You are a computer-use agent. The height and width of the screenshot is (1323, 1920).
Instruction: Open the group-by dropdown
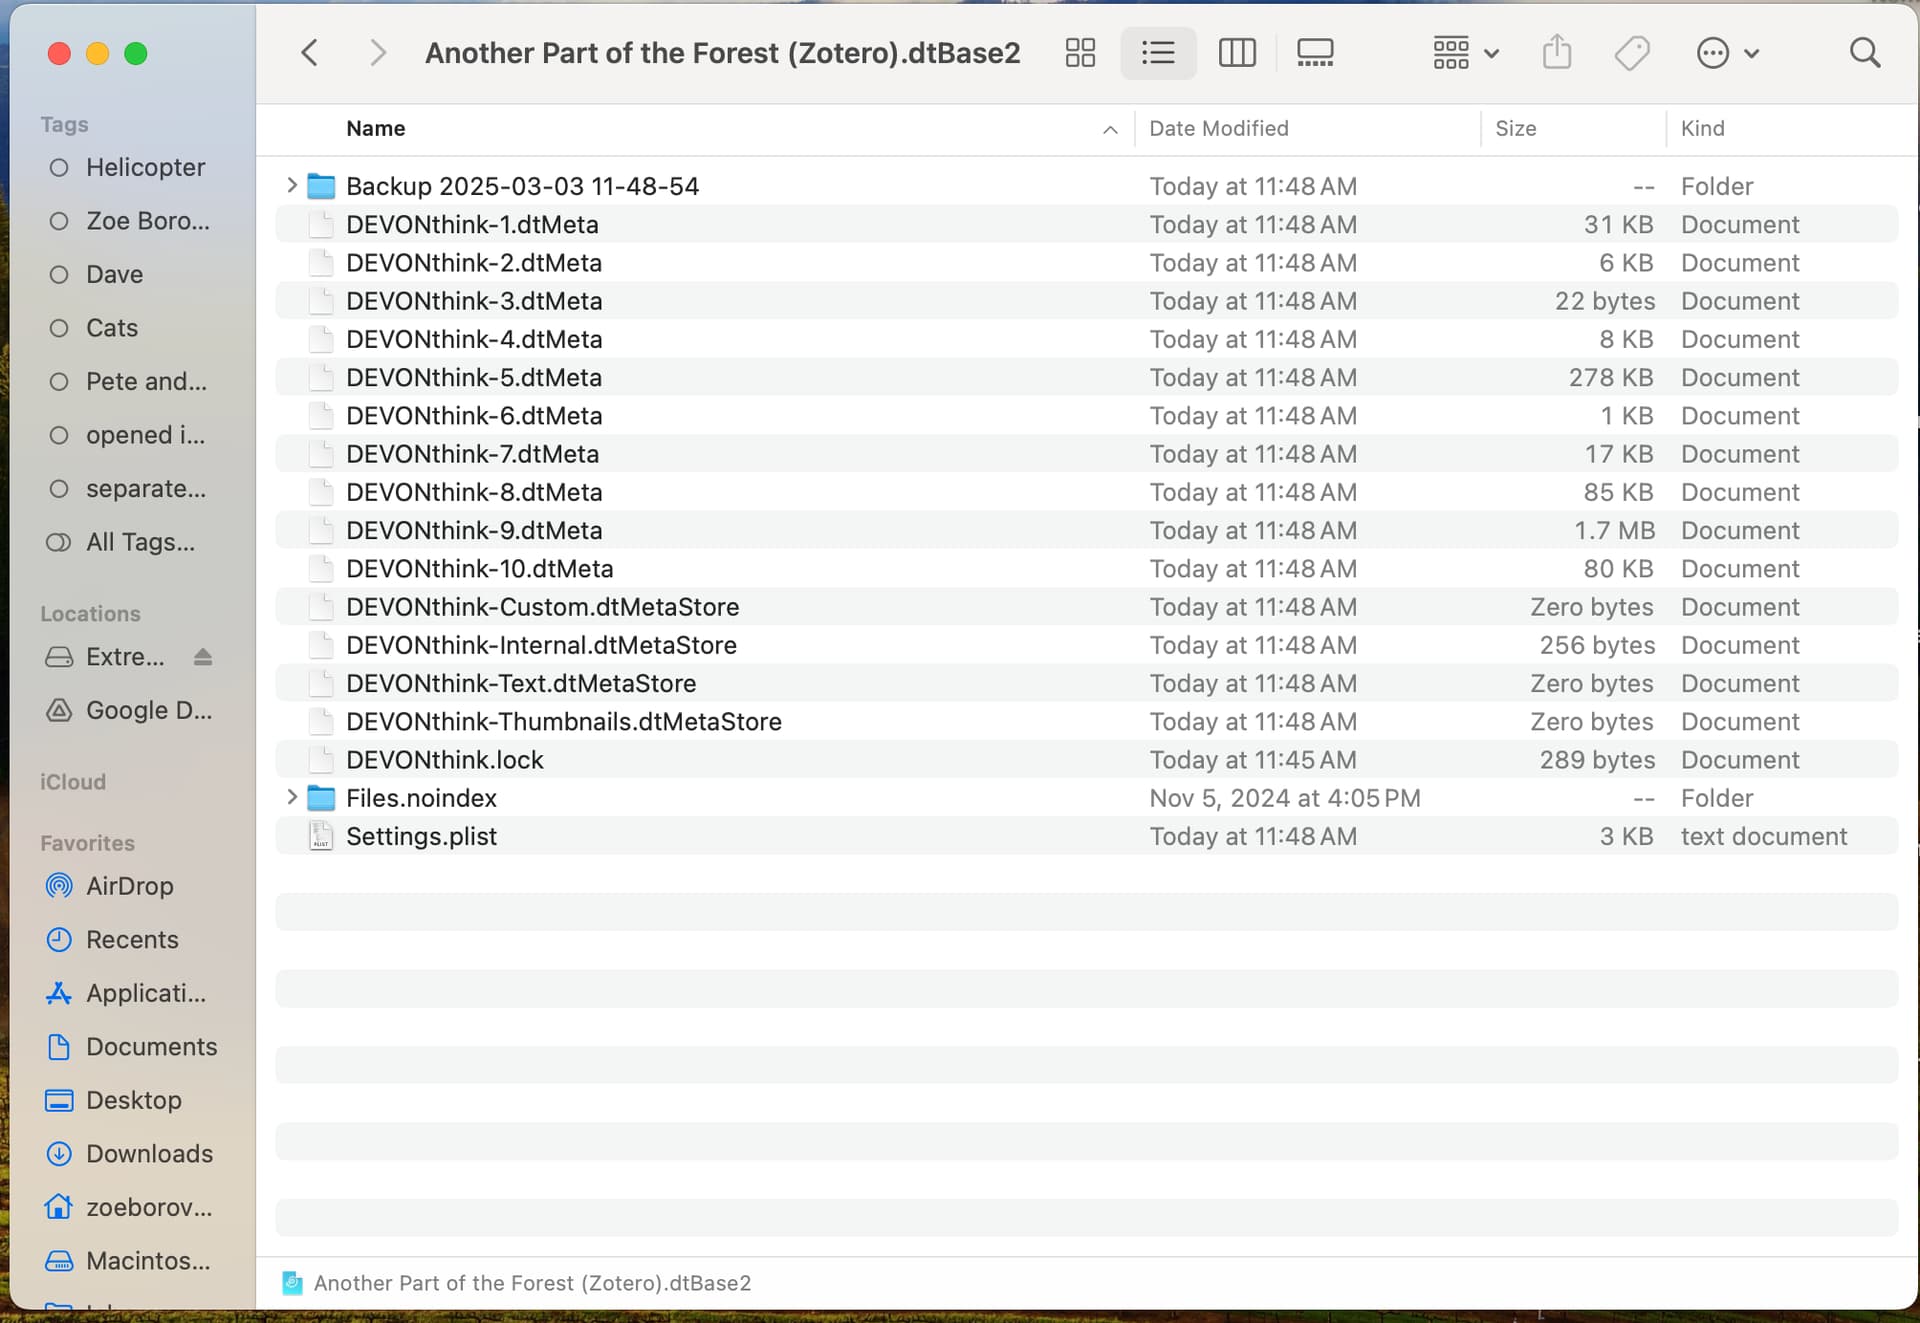[x=1465, y=53]
